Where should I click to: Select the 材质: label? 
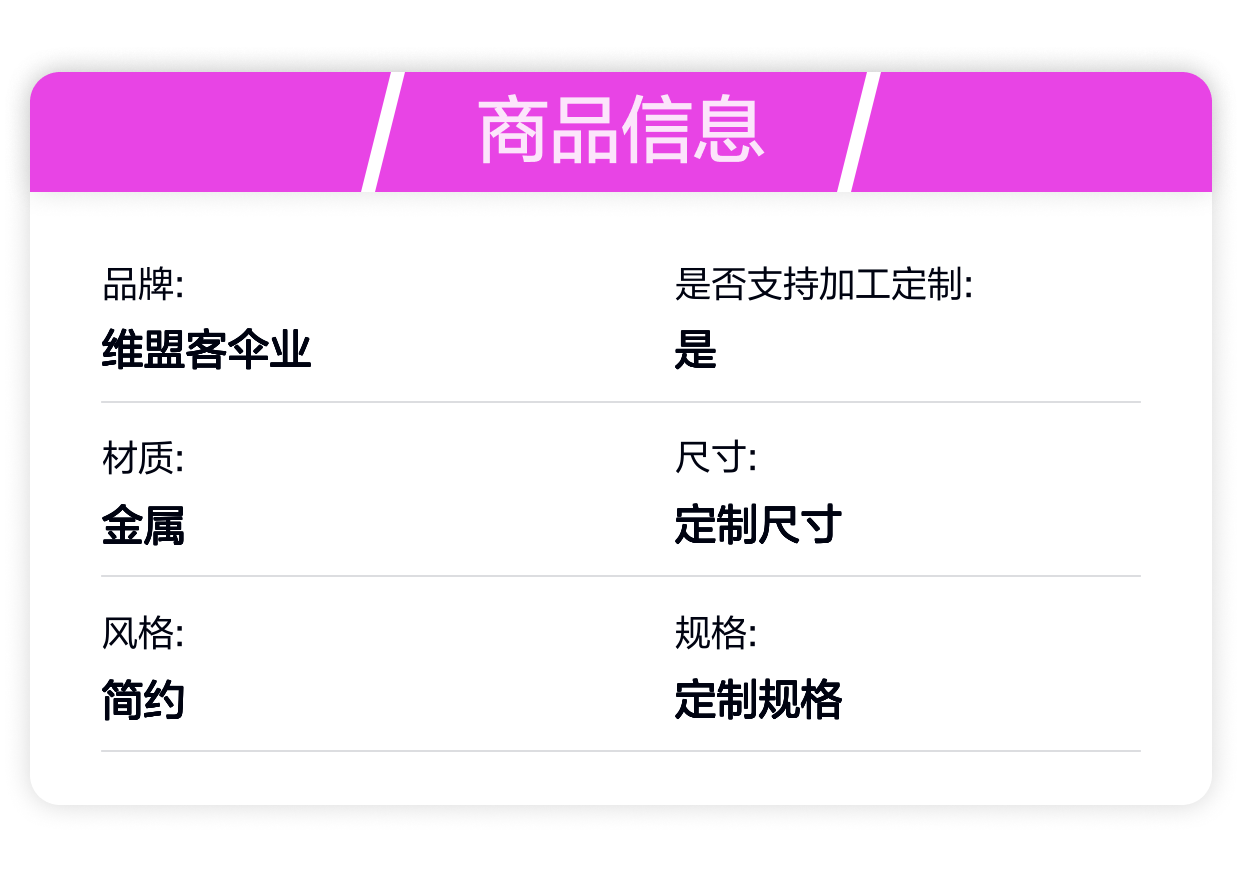(143, 459)
